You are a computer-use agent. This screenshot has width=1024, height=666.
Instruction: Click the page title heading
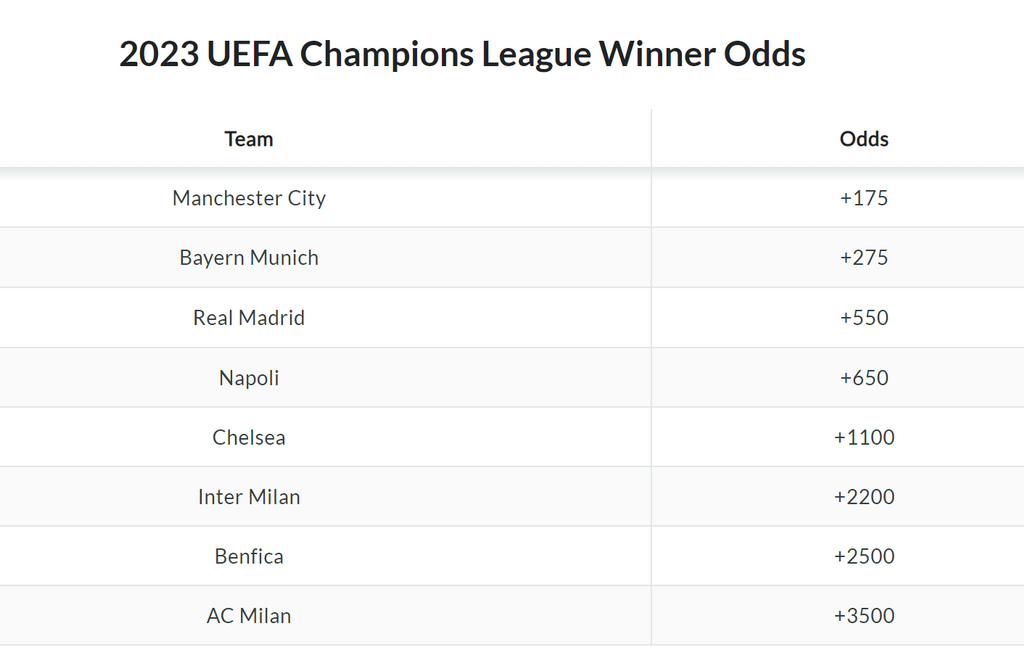(462, 54)
